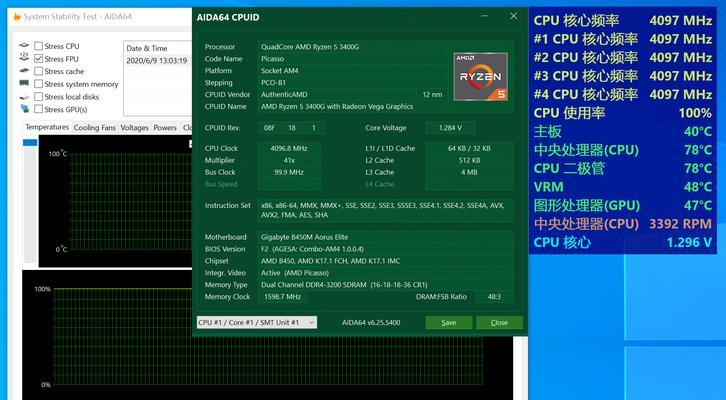Click the temperature graph area in Stability Test
This screenshot has height=400, width=726.
coord(116,201)
